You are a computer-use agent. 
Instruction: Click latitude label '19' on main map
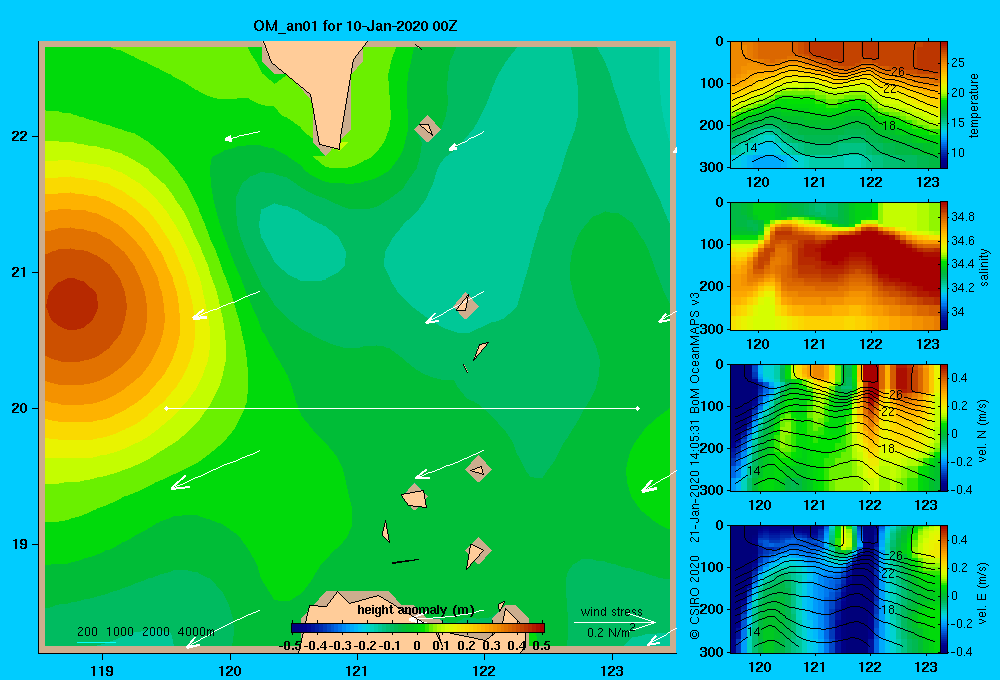pos(20,544)
